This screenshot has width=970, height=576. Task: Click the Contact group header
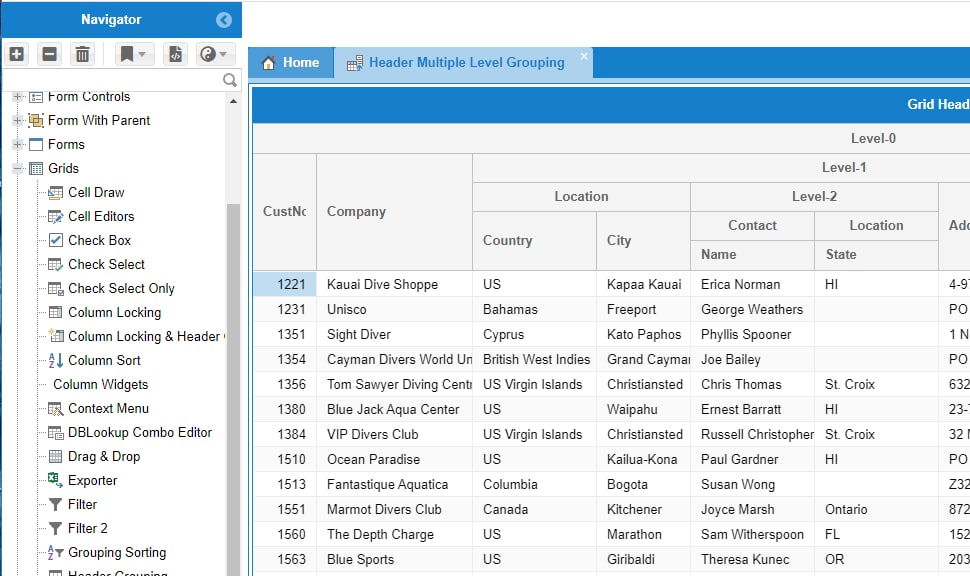pyautogui.click(x=752, y=226)
